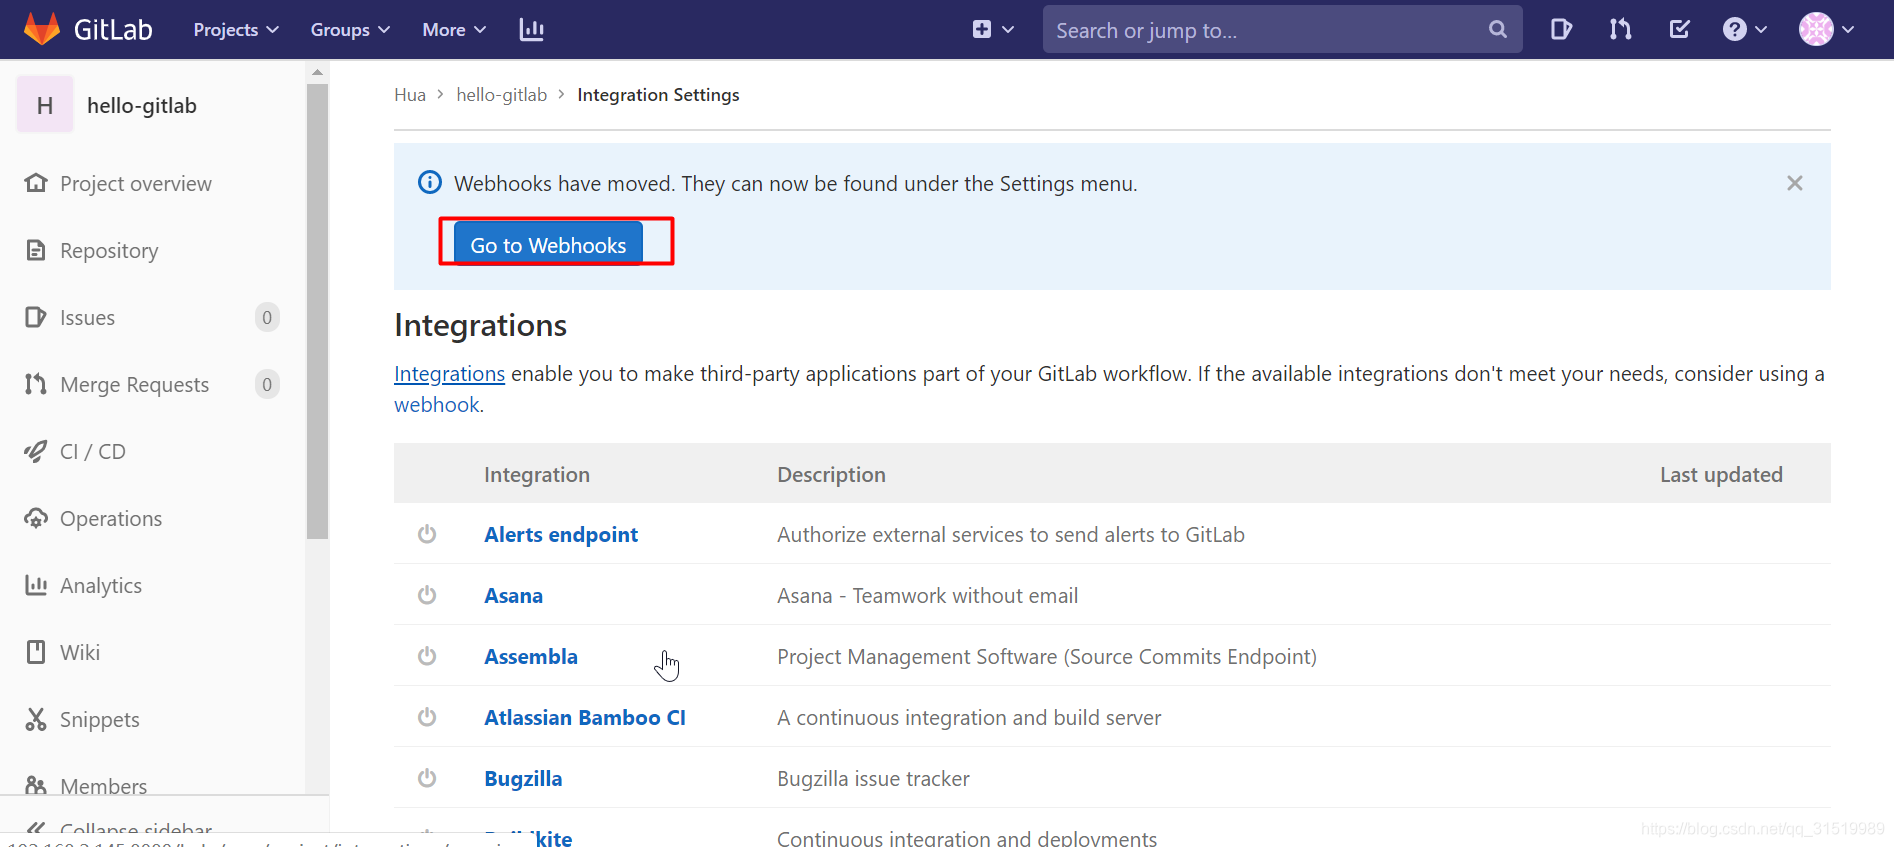
Task: Open Issues from the top navbar icon
Action: (1561, 29)
